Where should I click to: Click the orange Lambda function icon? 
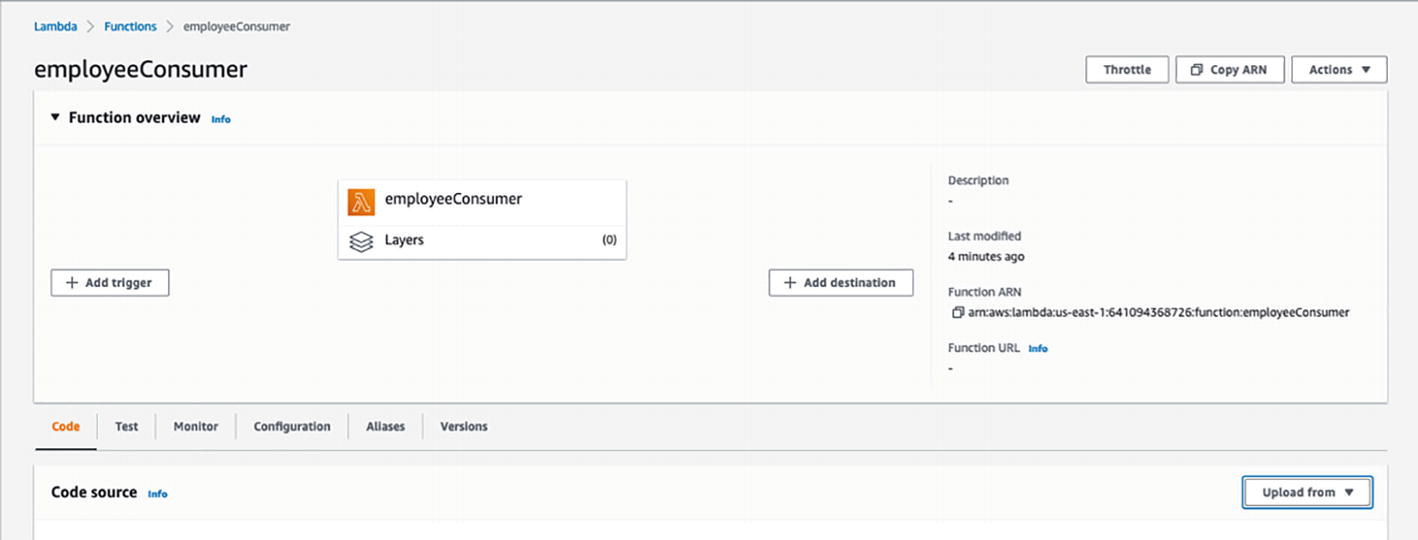point(361,201)
